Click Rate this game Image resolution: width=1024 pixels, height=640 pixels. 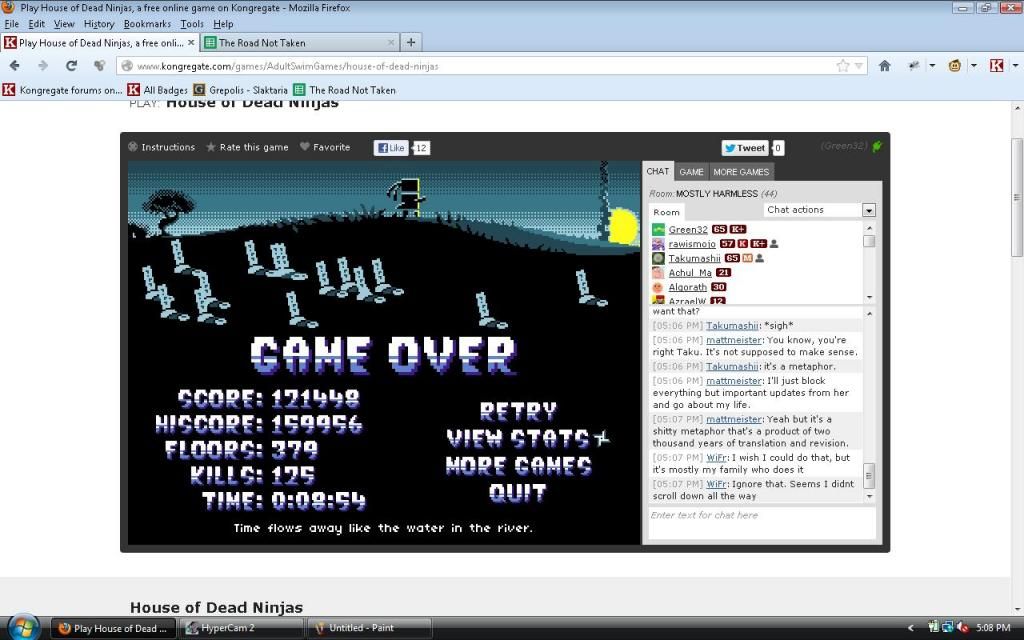tap(248, 147)
